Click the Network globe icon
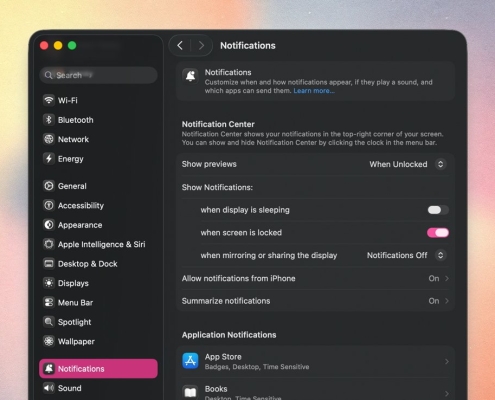Viewport: 495px width, 400px height. click(49, 139)
